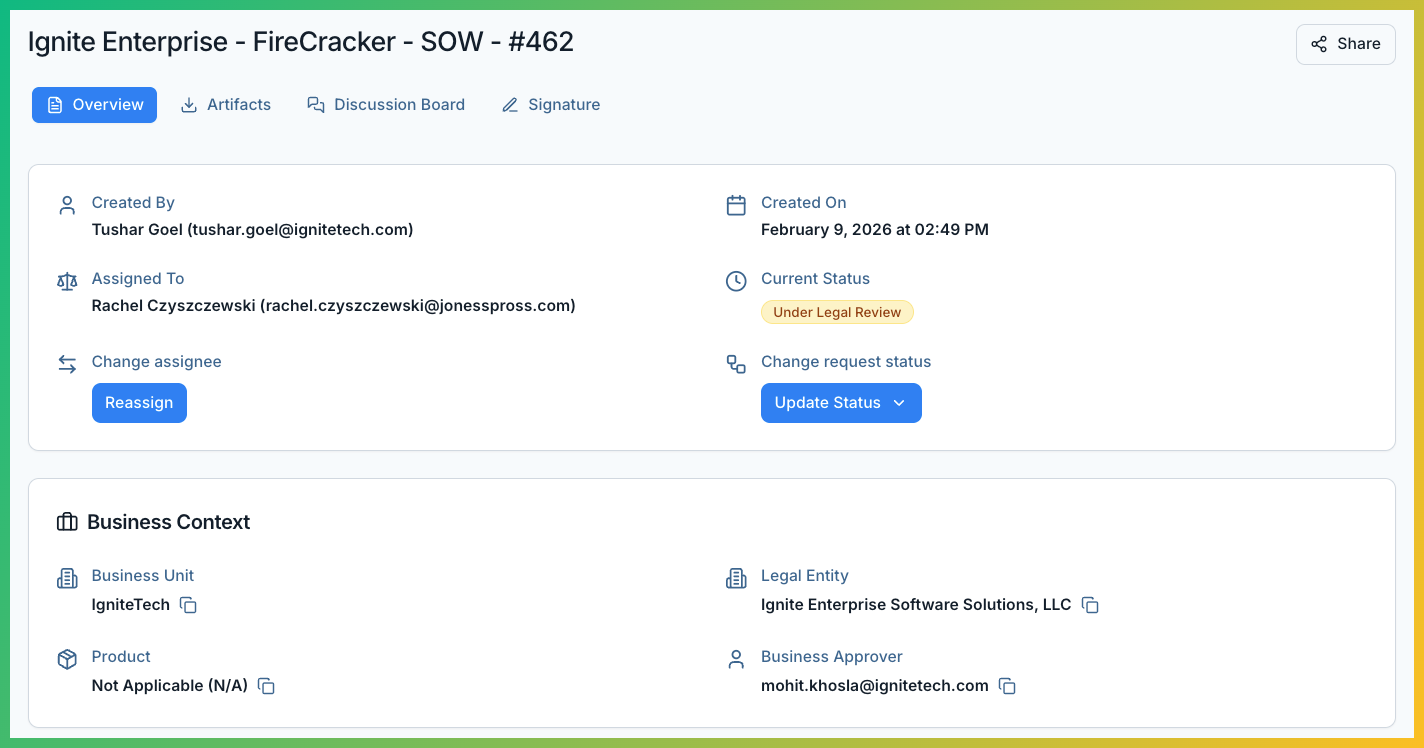Copy the Not Applicable product value

click(x=266, y=686)
